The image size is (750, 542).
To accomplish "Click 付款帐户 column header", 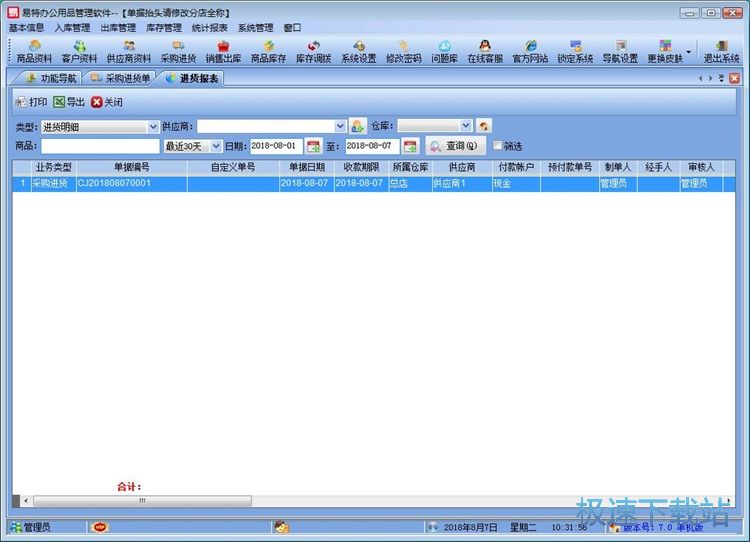I will (516, 167).
